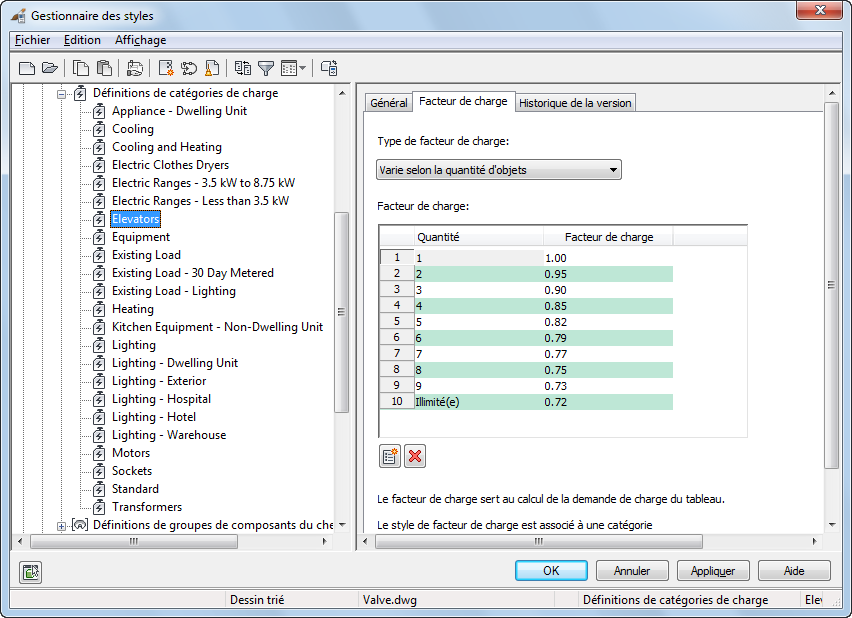Click the Quantité column header

(x=478, y=237)
